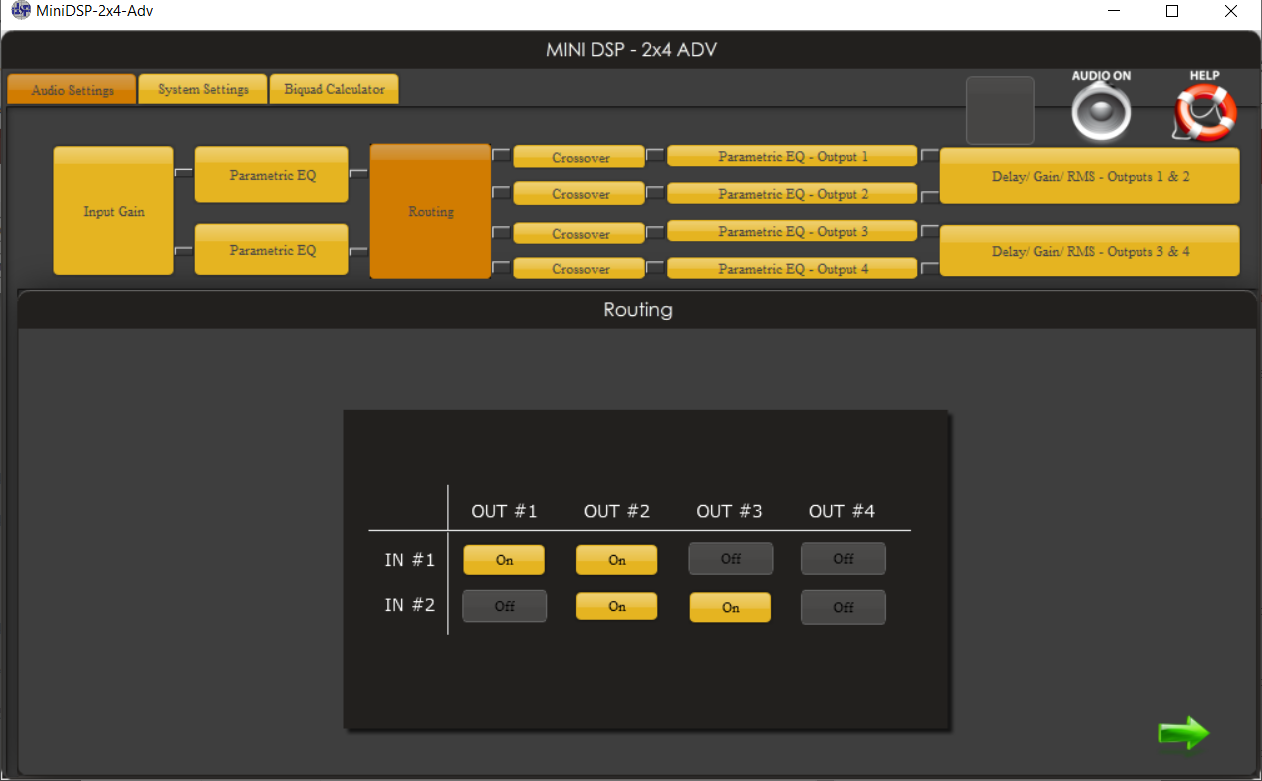Open Parametric EQ - Output 2
1262x781 pixels.
coord(792,193)
